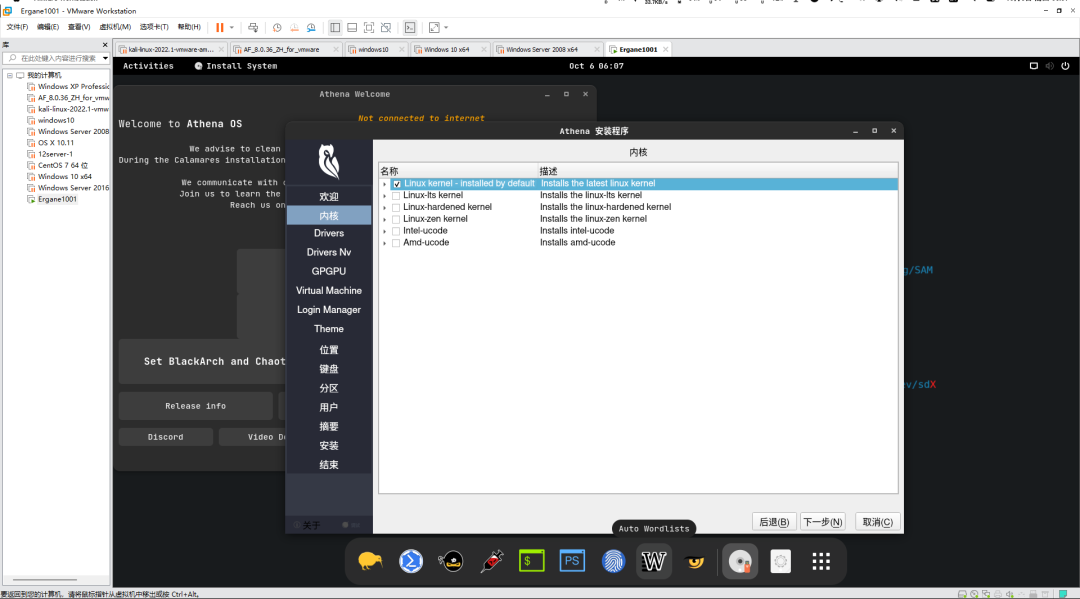Launch the blue sigma hexagon dock app

411,561
